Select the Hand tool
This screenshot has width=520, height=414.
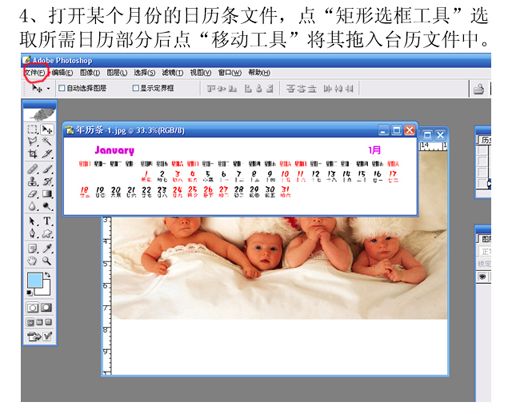pyautogui.click(x=33, y=261)
